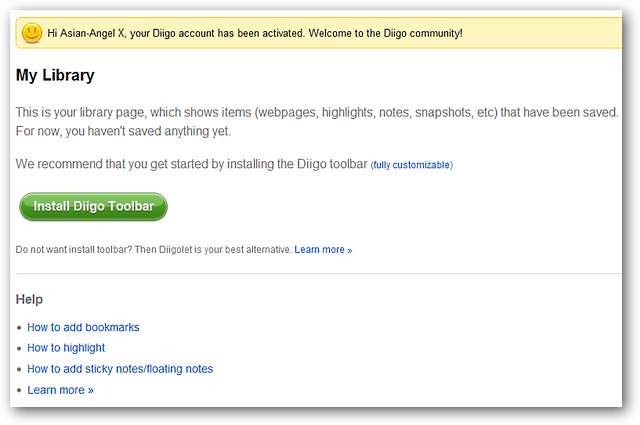
Task: Click the My Library heading
Action: 55,75
